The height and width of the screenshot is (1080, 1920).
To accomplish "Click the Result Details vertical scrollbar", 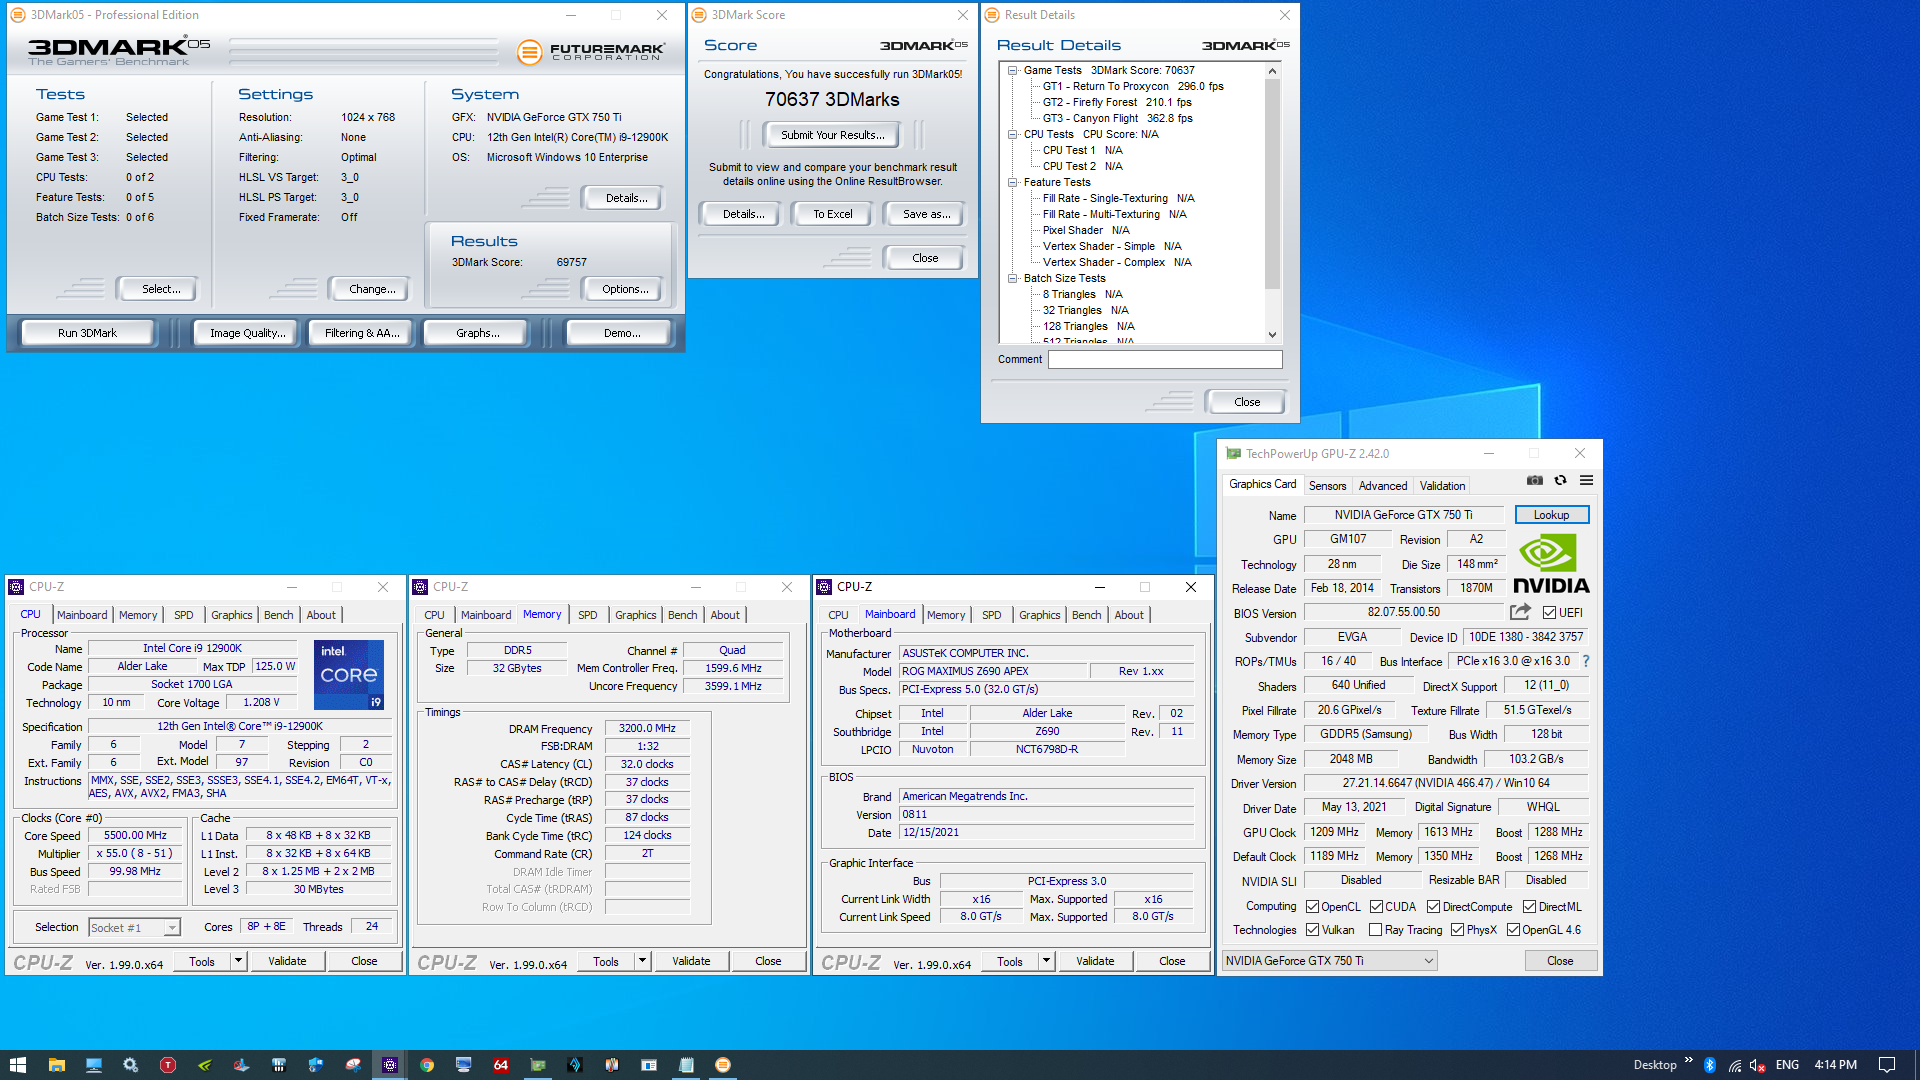I will point(1272,184).
